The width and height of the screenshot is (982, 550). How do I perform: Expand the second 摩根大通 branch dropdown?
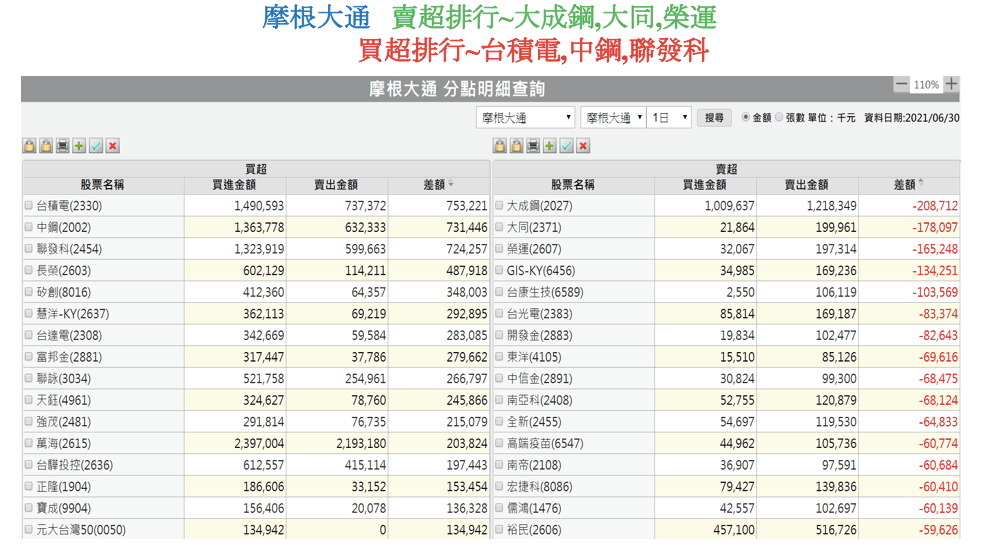612,117
